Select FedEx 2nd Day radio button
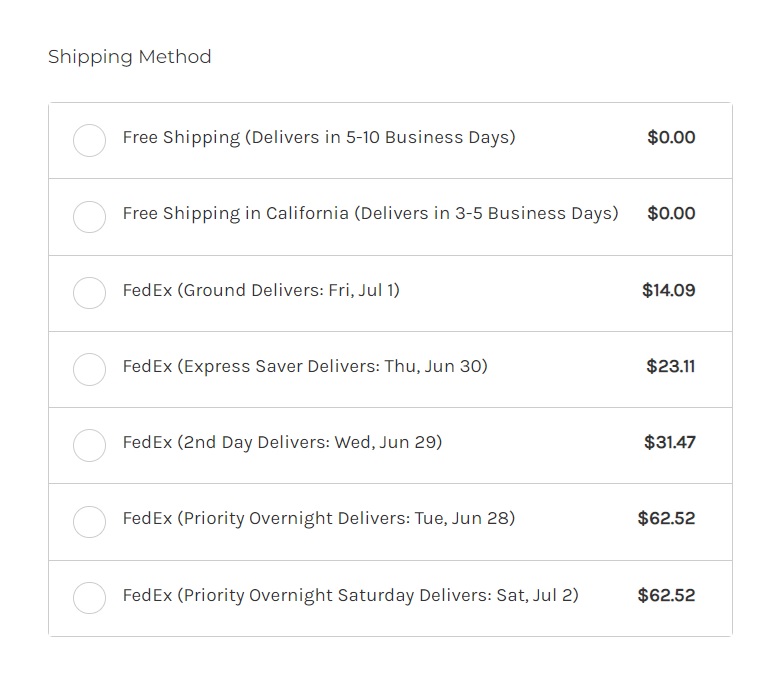 [x=90, y=445]
